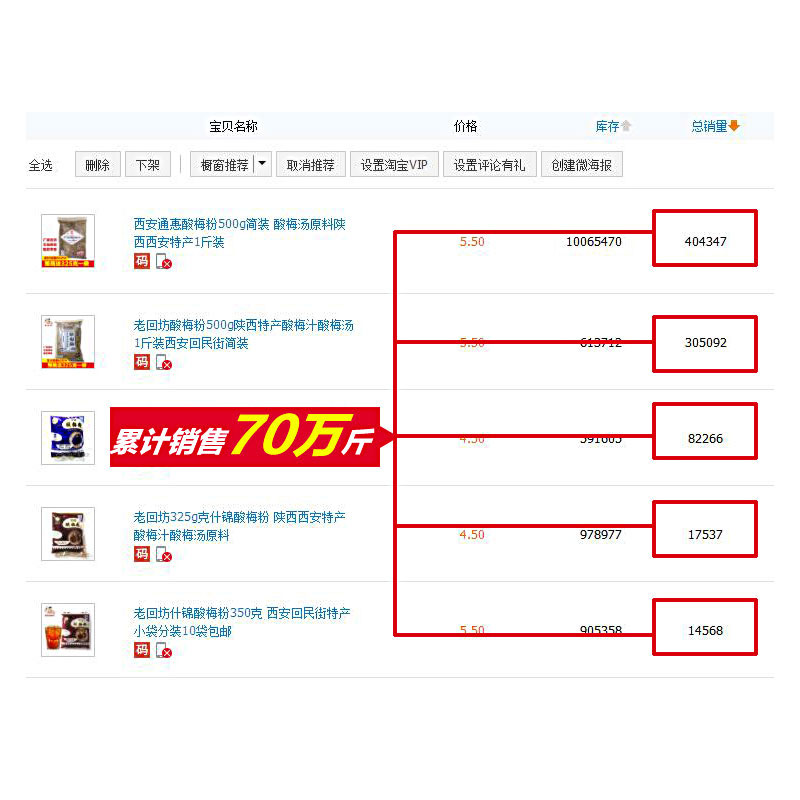Click the 码 icon under 老回坊酸梅粉500g item
The height and width of the screenshot is (800, 800).
pyautogui.click(x=142, y=362)
